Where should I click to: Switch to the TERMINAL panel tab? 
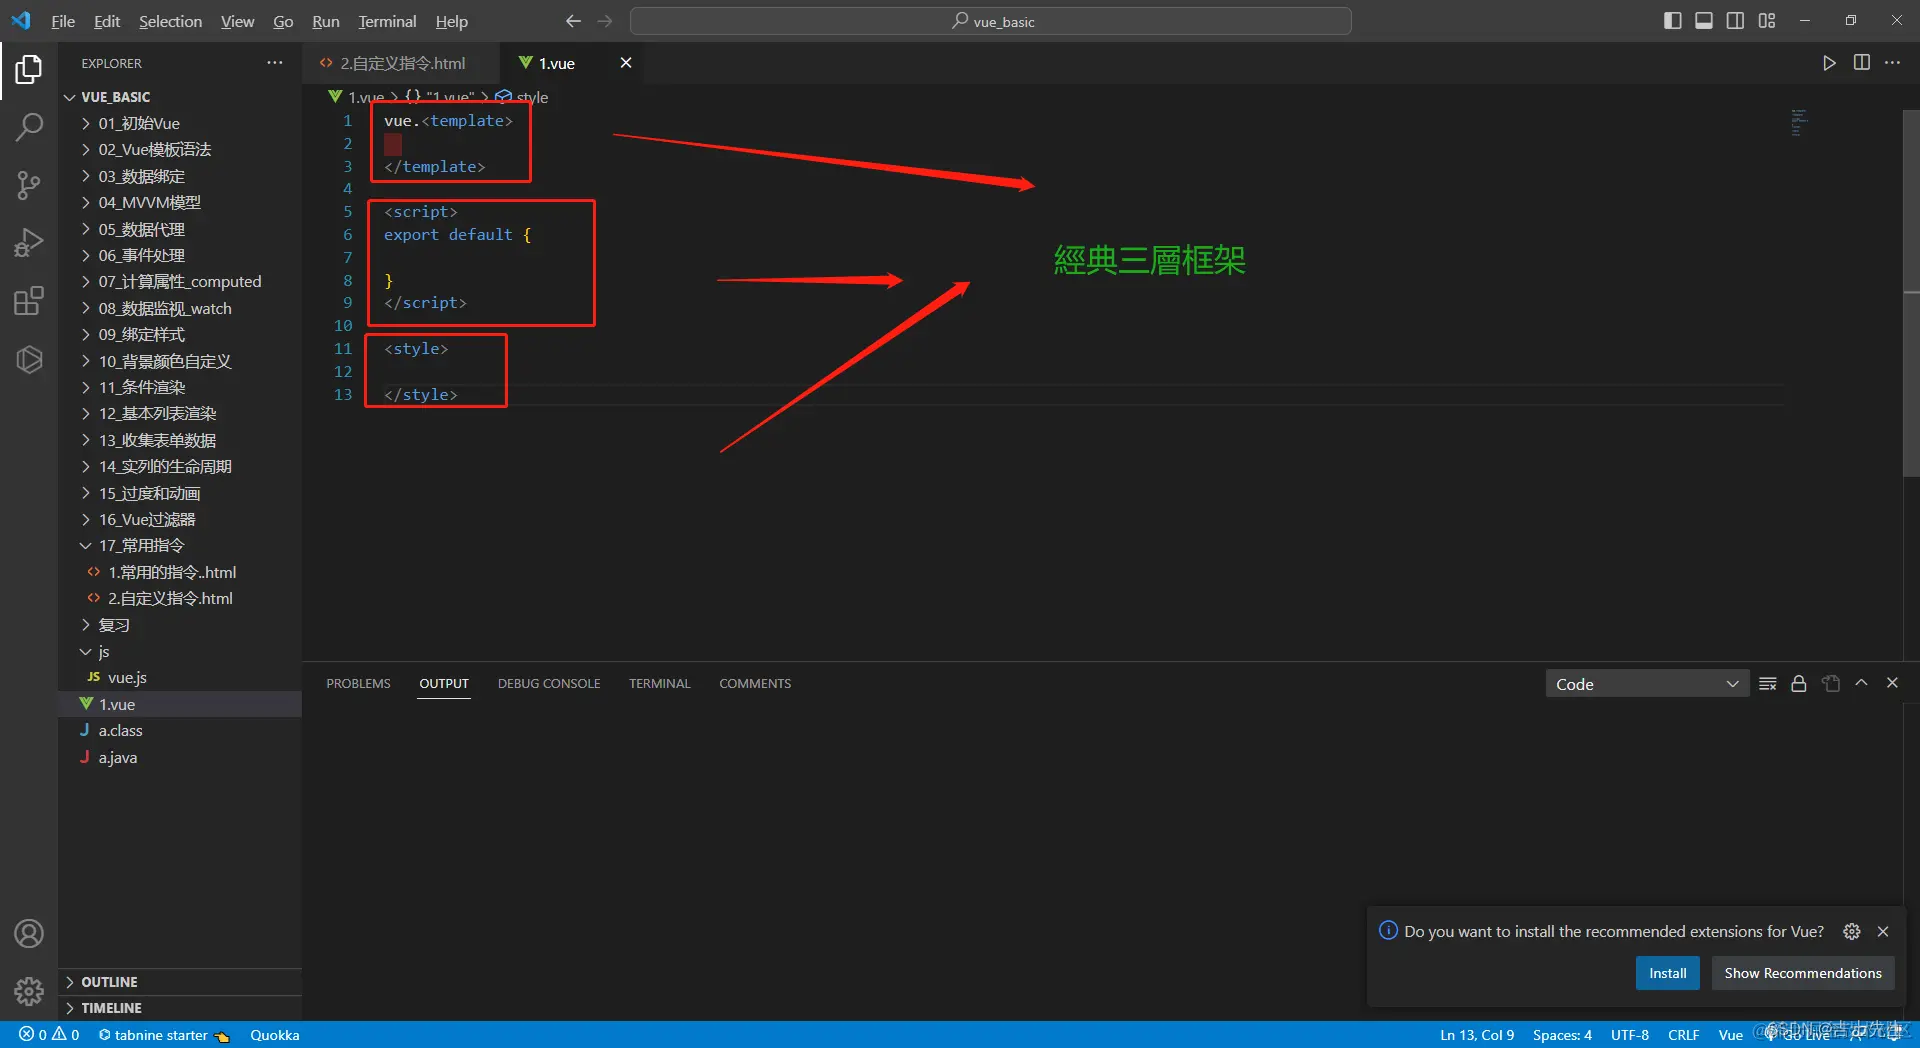[x=660, y=684]
